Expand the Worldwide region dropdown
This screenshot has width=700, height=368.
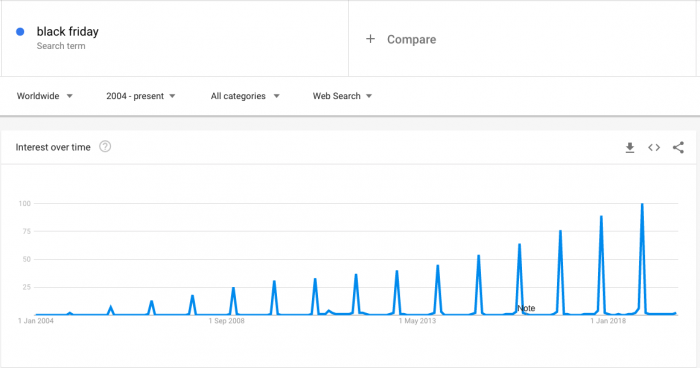(45, 96)
